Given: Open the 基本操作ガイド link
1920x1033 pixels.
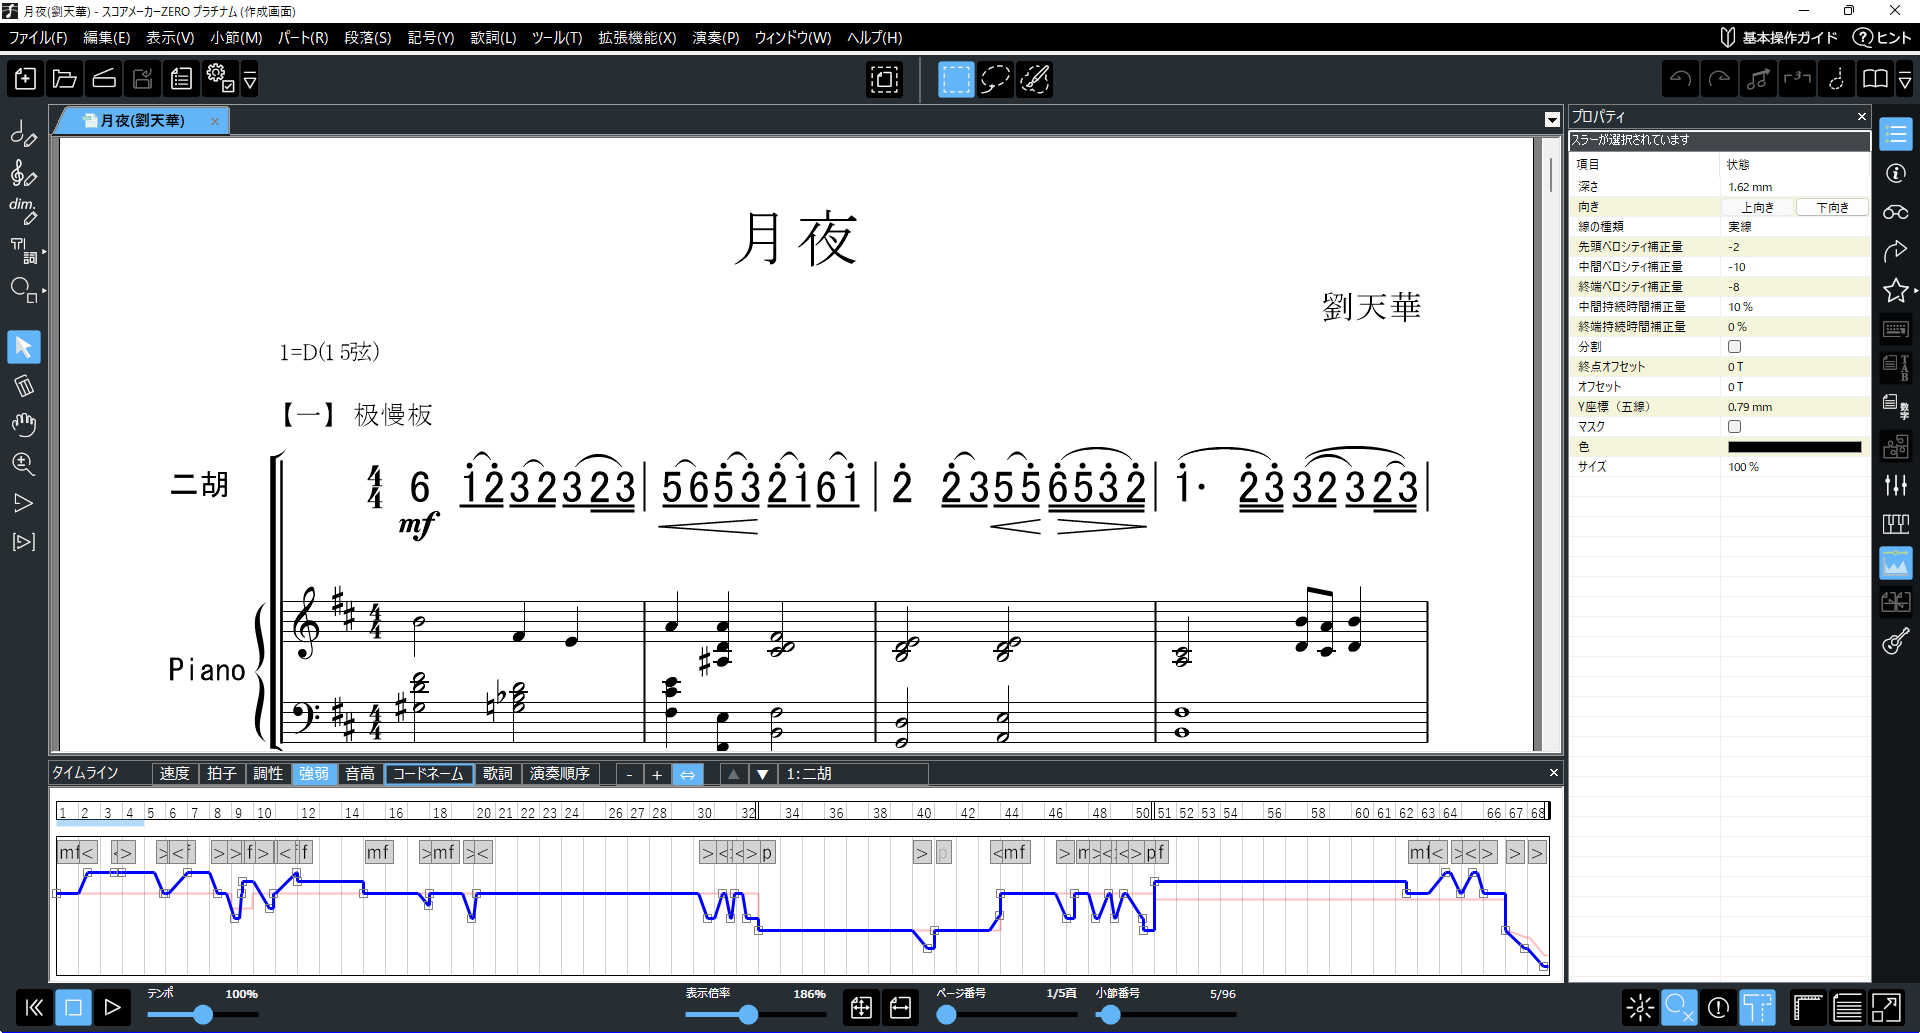Looking at the screenshot, I should pos(1779,38).
